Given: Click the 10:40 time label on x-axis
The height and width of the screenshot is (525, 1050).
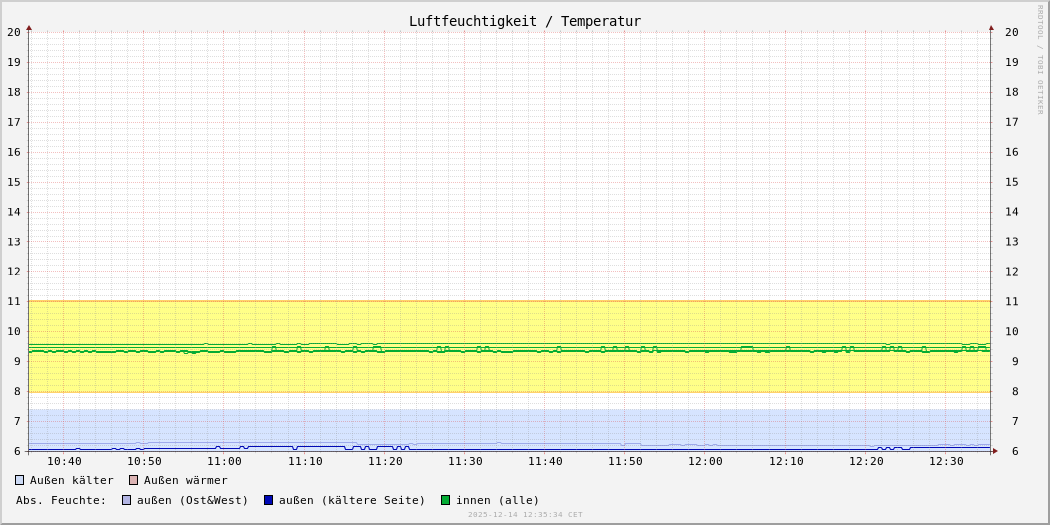Looking at the screenshot, I should coord(64,461).
